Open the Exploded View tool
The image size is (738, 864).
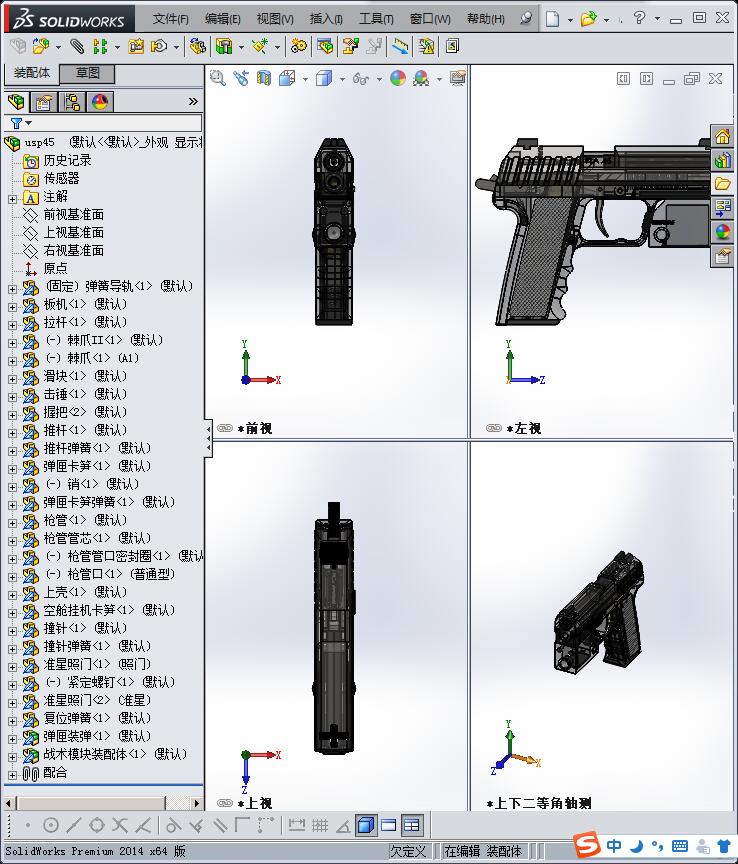tap(351, 46)
